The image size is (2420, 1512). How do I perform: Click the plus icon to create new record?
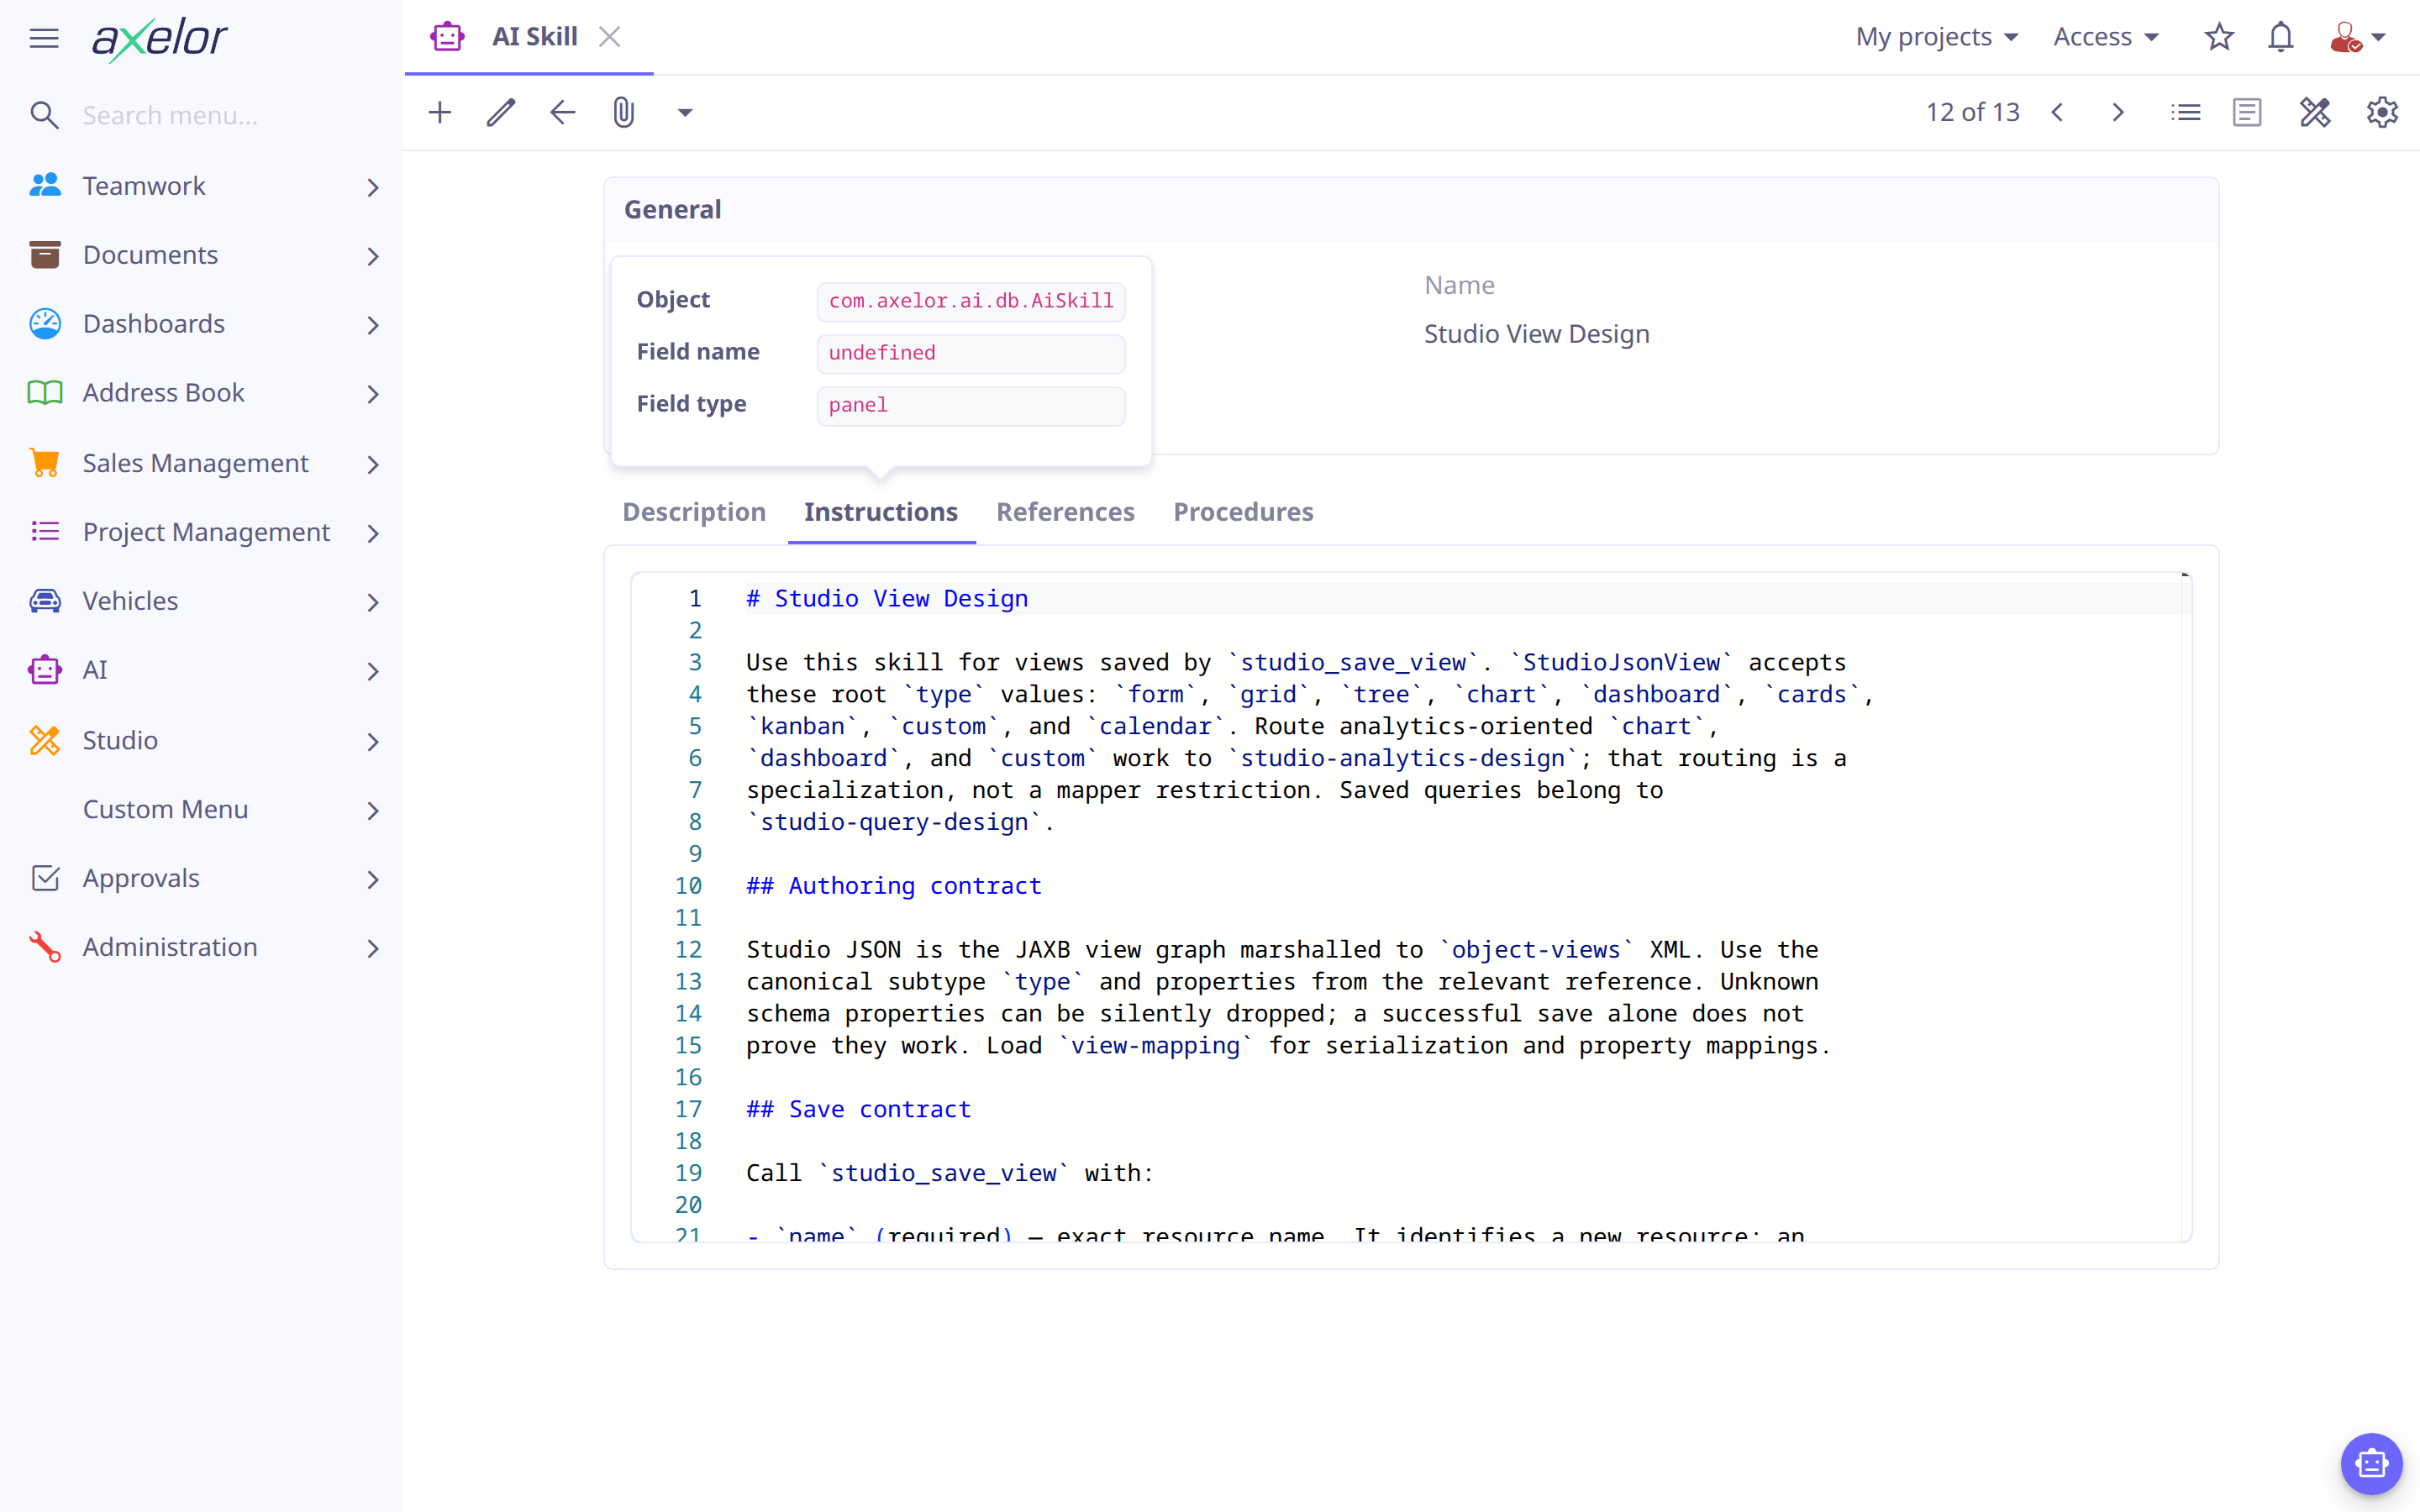click(x=440, y=112)
